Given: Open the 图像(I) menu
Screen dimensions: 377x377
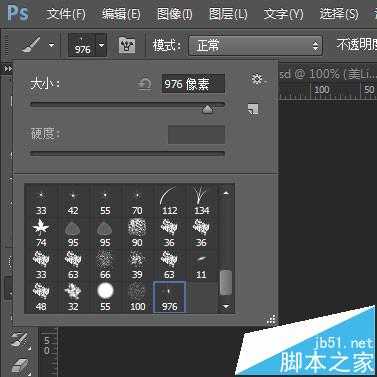Looking at the screenshot, I should (175, 14).
